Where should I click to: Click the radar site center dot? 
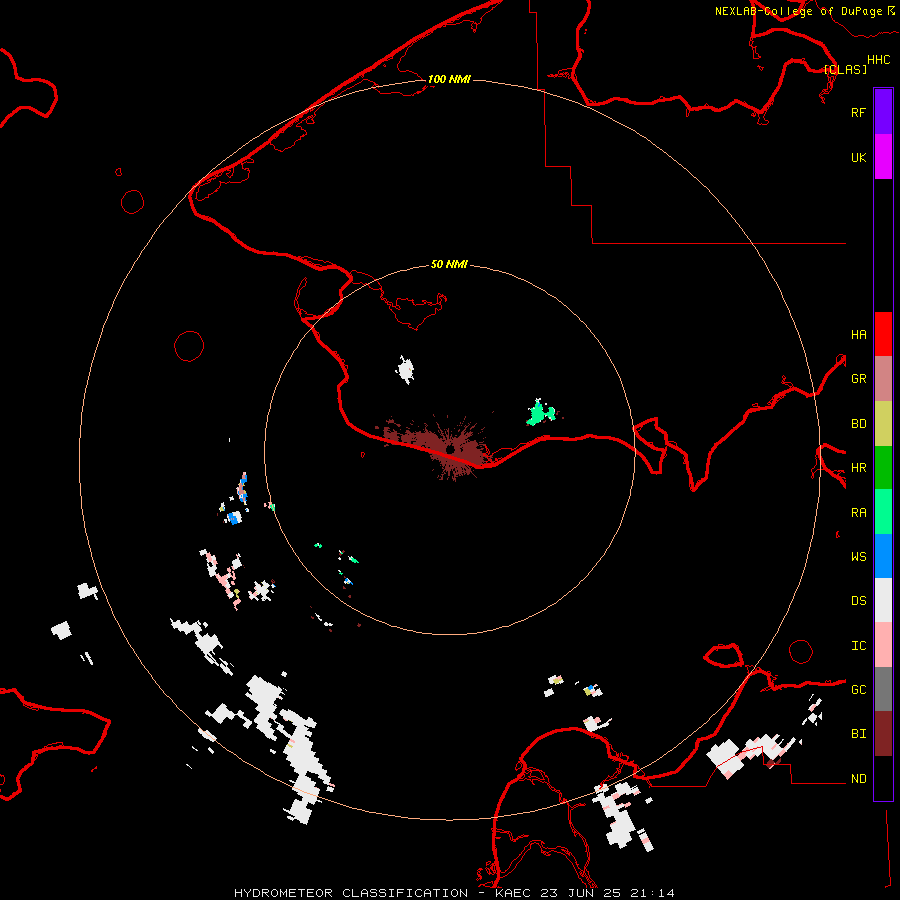click(450, 449)
